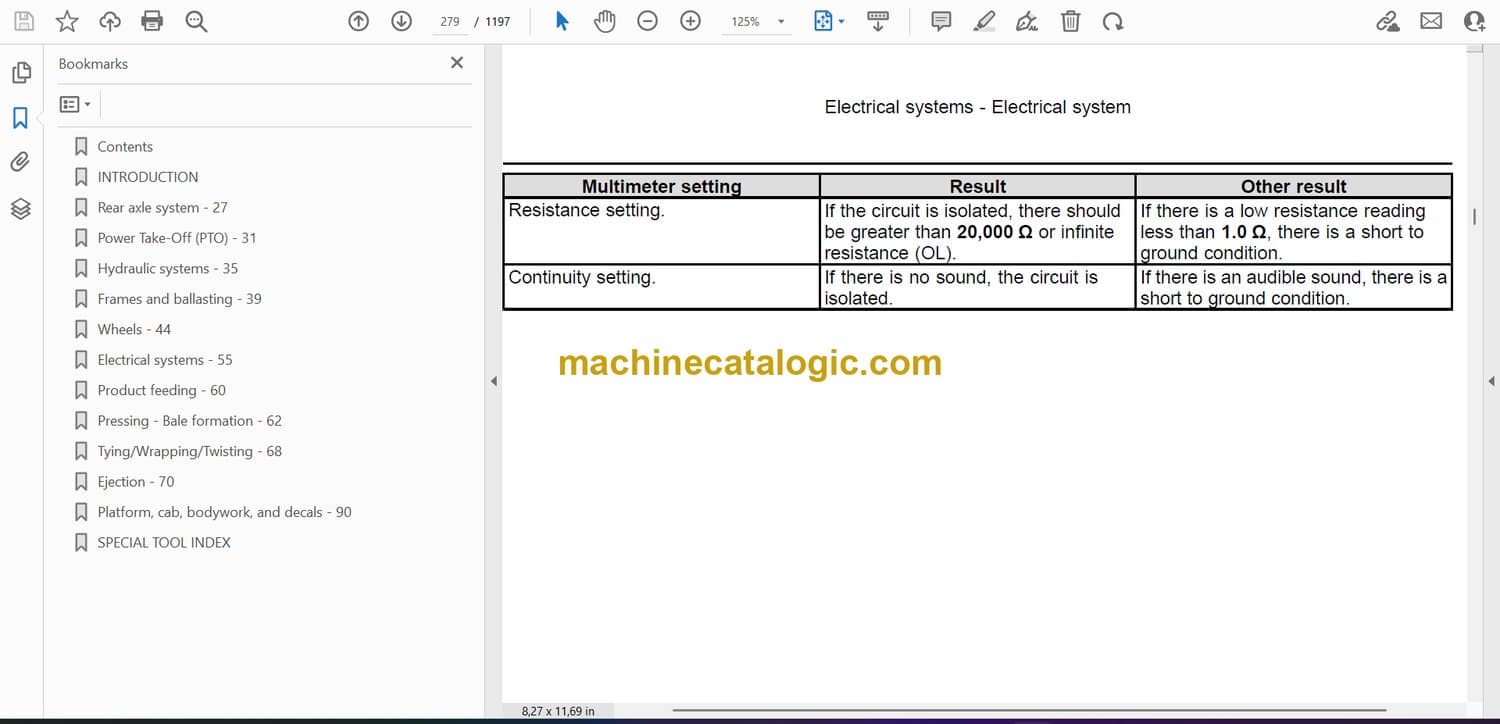Toggle the Attachments paperclip panel
Screen dimensions: 1500x724
(x=20, y=162)
